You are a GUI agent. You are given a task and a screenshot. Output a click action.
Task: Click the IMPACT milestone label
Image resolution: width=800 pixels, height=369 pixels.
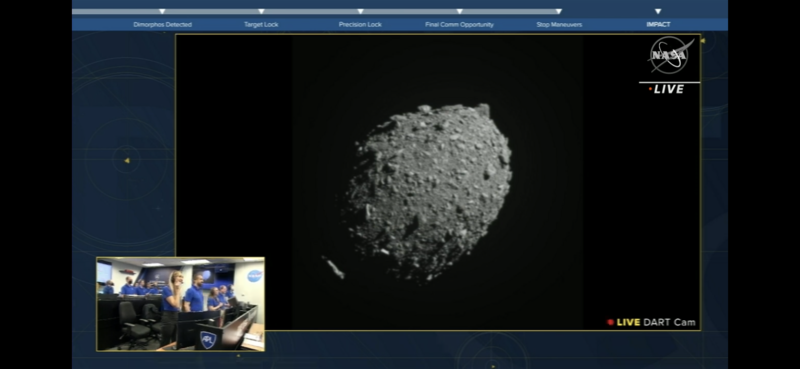(658, 24)
